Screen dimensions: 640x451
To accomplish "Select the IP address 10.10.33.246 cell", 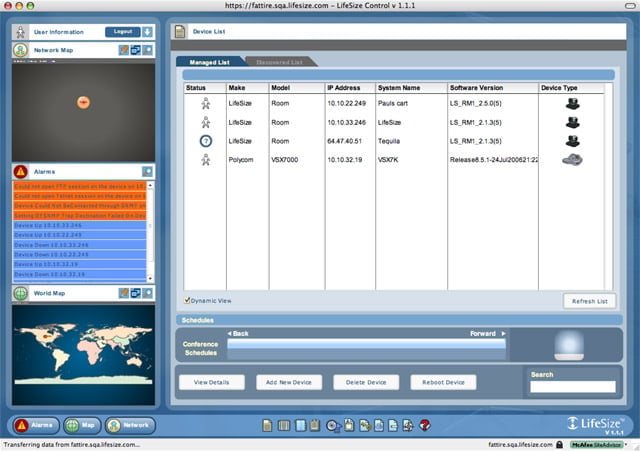I will tap(347, 122).
